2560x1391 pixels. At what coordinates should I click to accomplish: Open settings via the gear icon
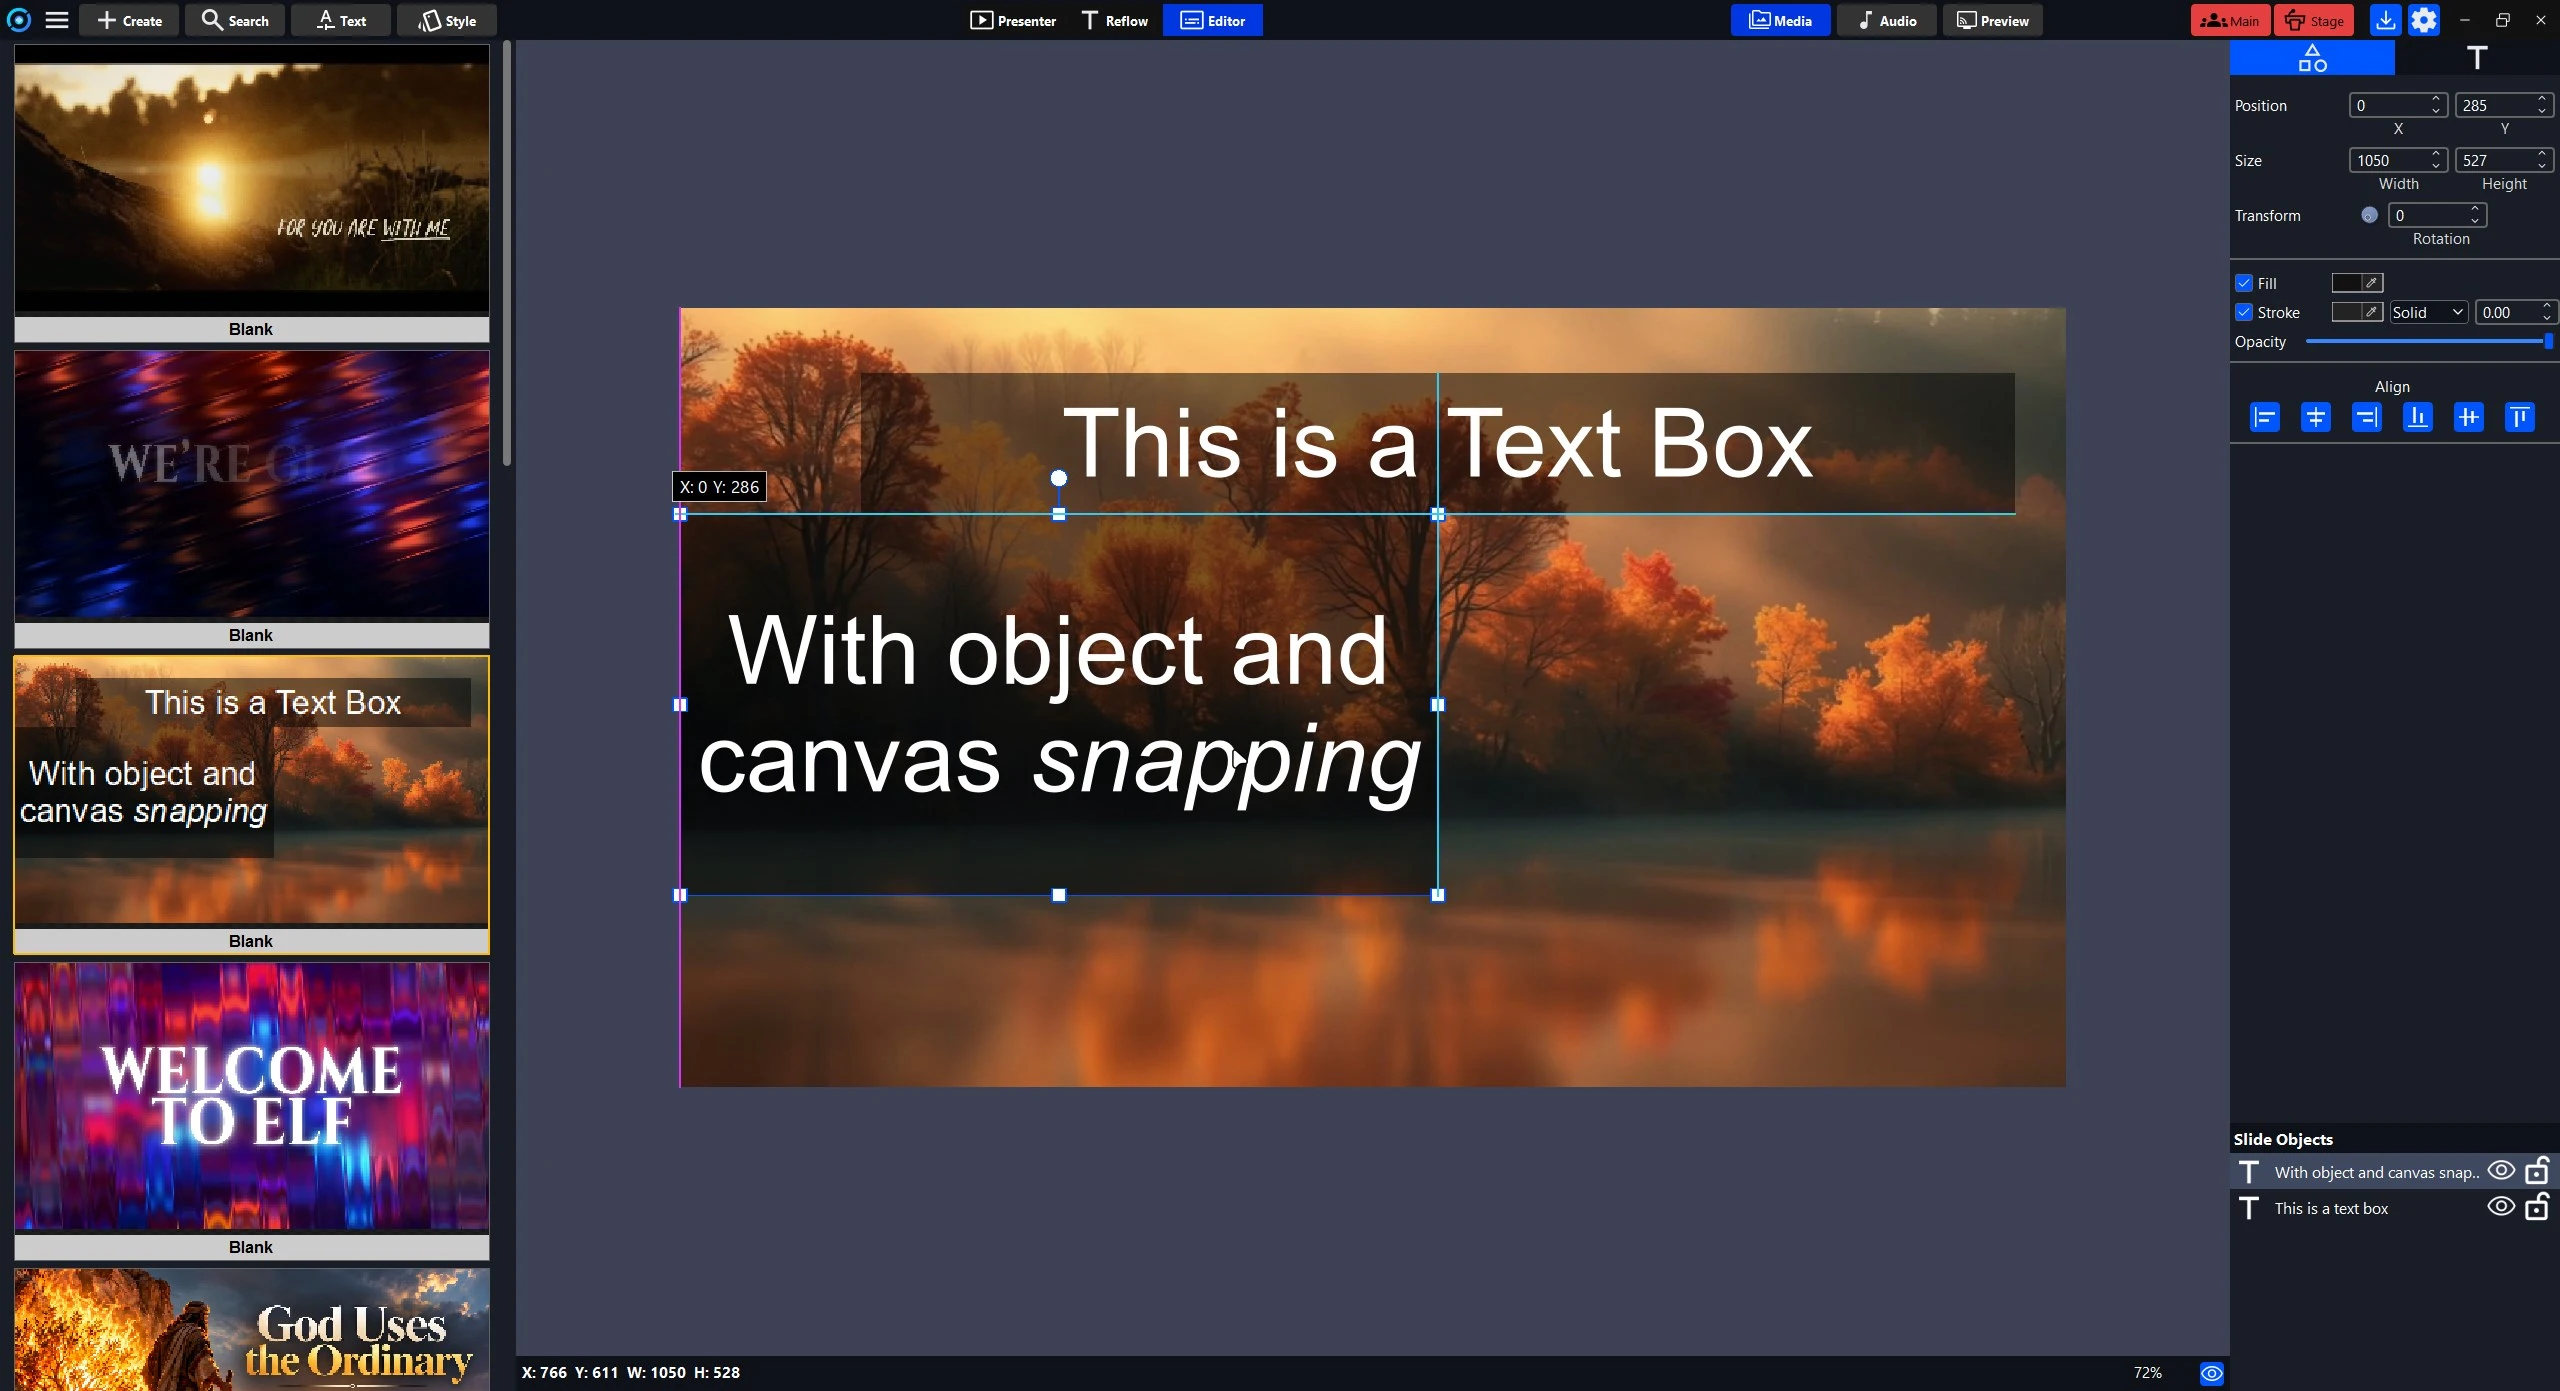point(2424,20)
